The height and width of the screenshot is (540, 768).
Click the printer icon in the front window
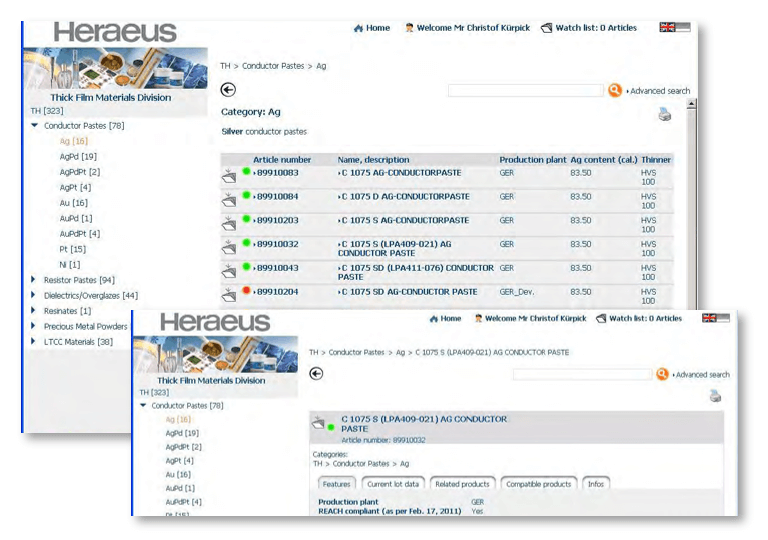click(716, 395)
